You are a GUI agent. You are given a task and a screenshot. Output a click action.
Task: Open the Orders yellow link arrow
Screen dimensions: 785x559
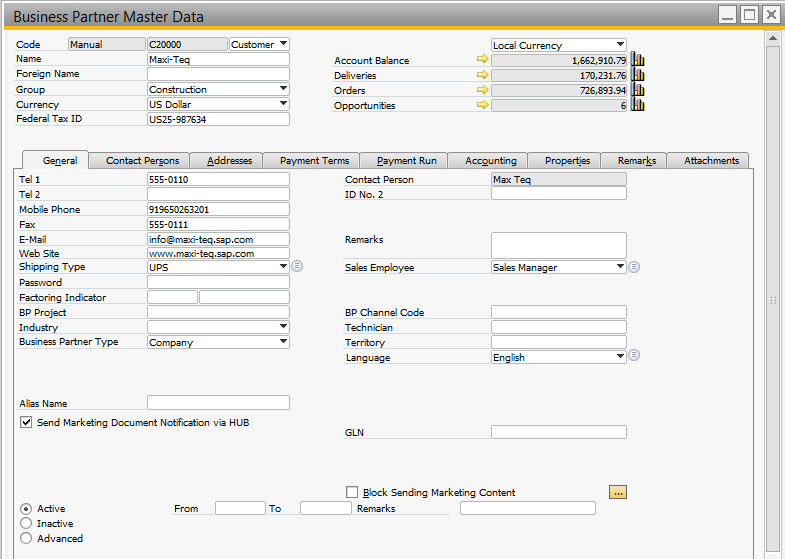point(483,90)
